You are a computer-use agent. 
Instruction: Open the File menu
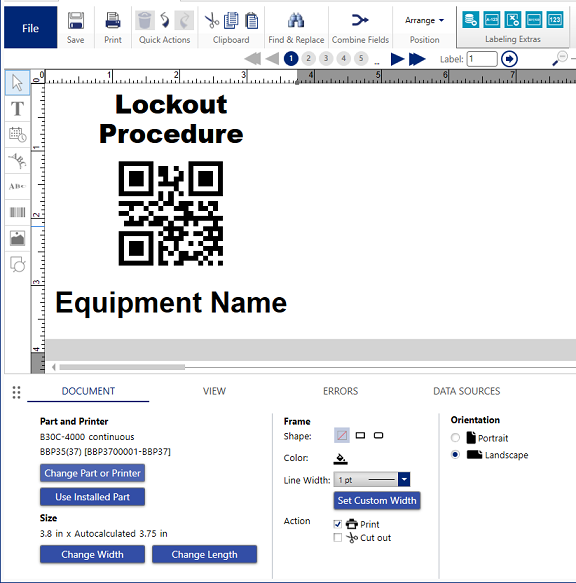(30, 28)
